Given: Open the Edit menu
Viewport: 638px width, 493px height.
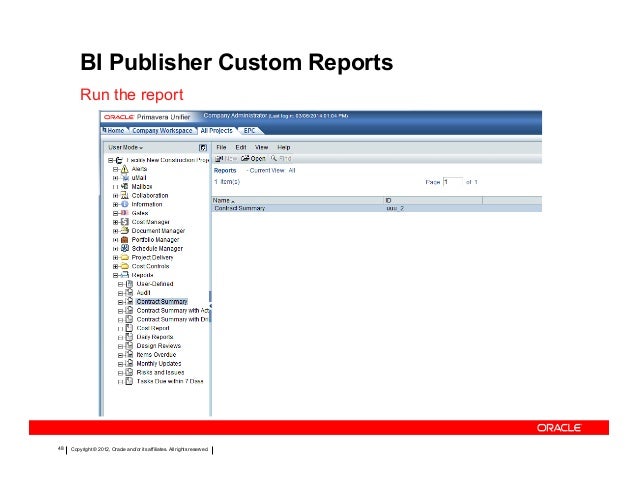Looking at the screenshot, I should (x=241, y=147).
